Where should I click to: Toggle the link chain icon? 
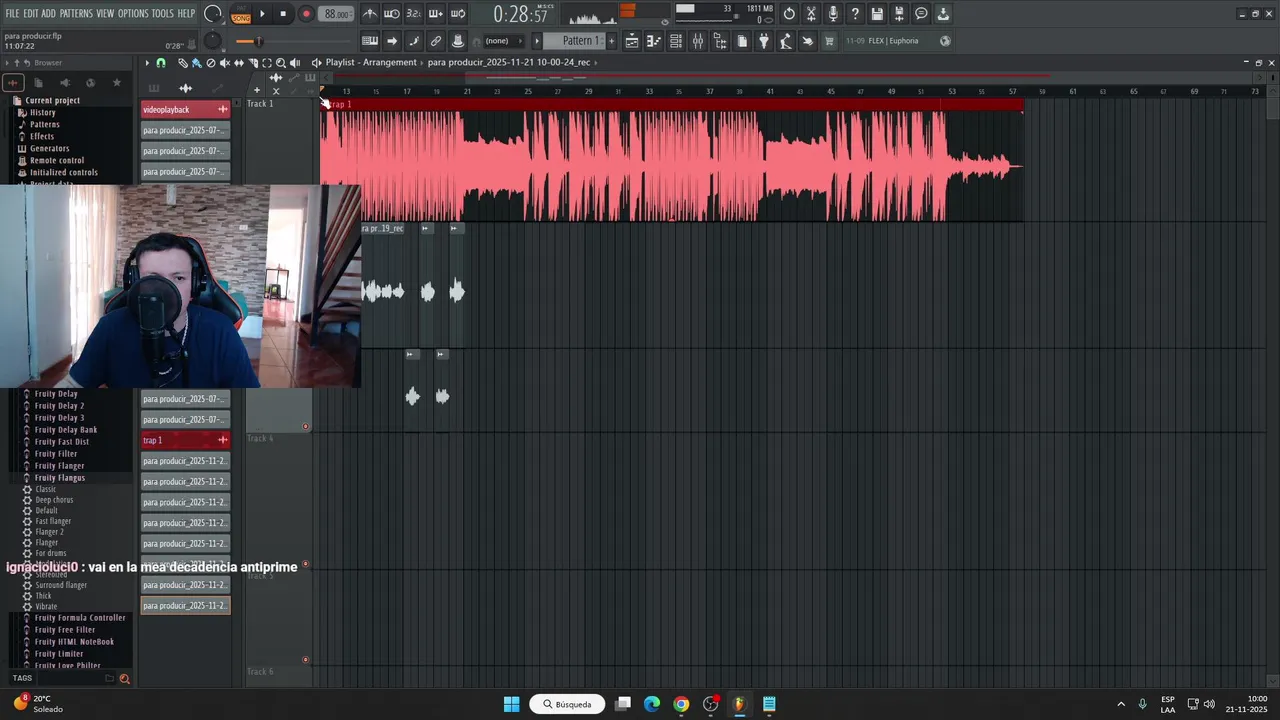tap(436, 41)
